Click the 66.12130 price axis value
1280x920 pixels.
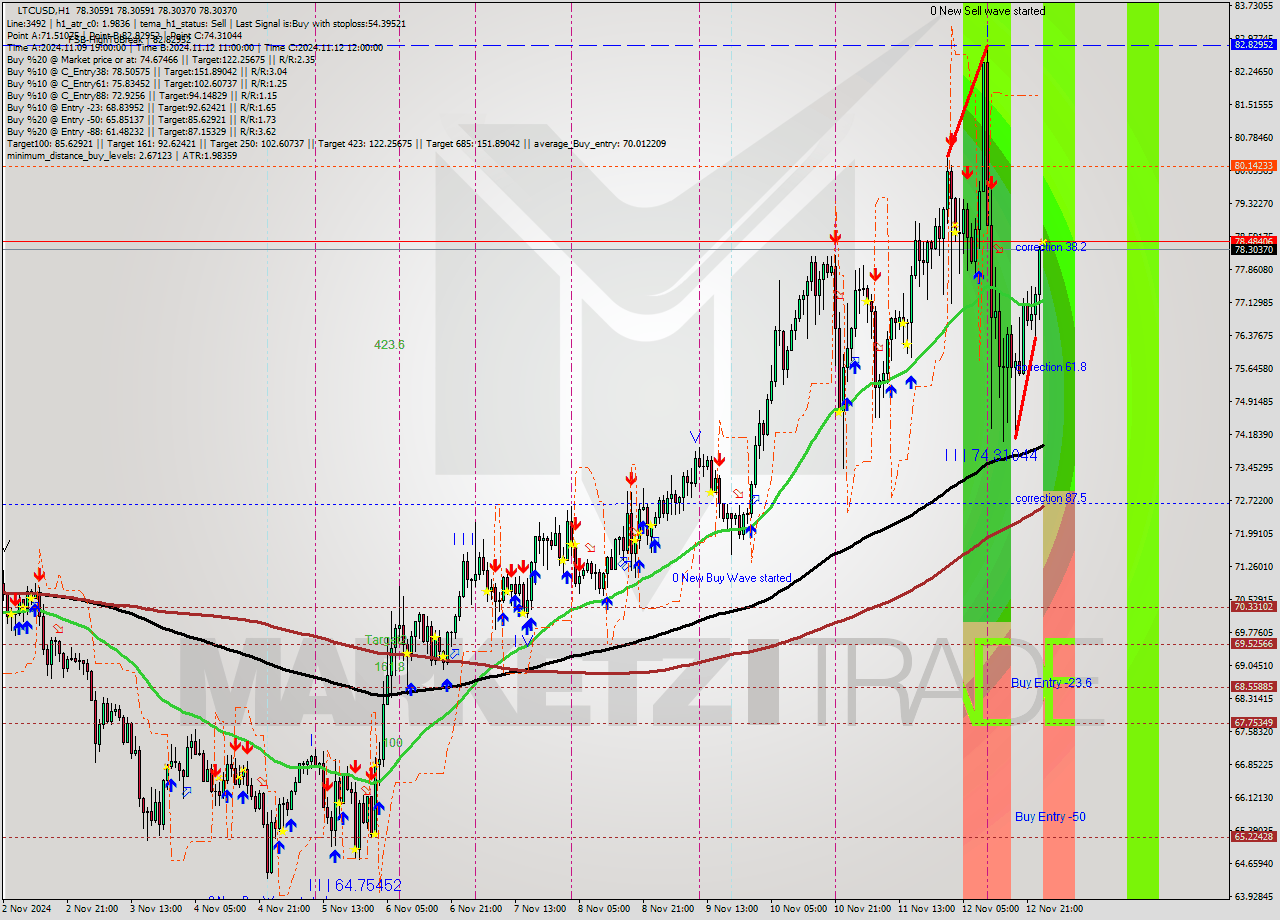(x=1254, y=797)
